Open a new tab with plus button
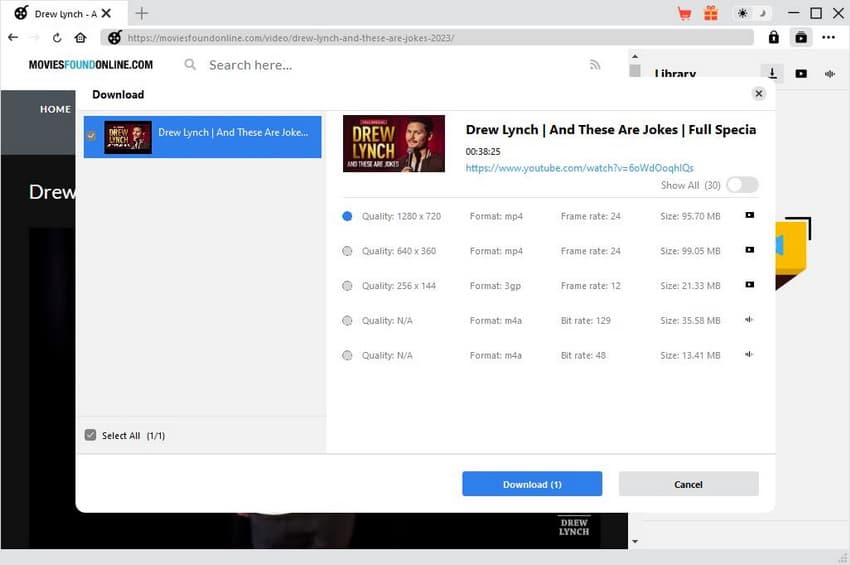Image resolution: width=850 pixels, height=565 pixels. tap(141, 14)
